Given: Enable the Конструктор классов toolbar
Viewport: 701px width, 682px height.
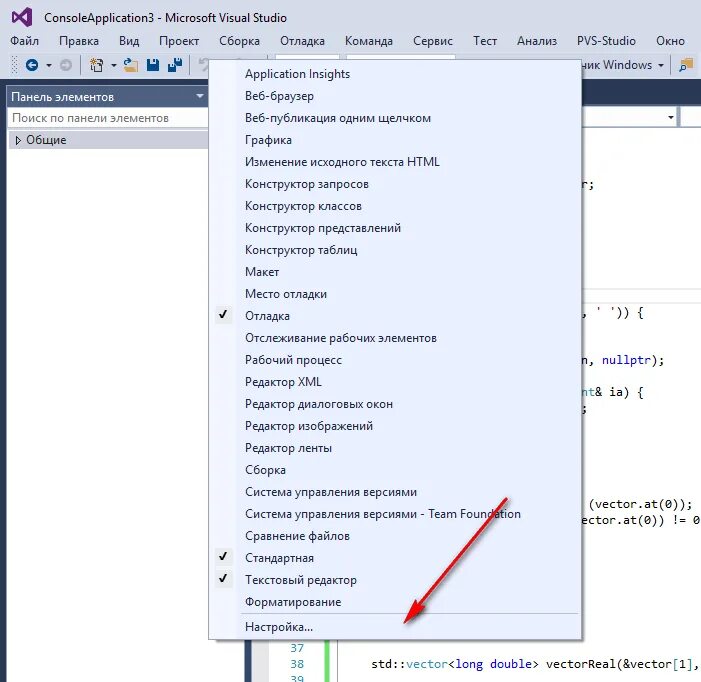Looking at the screenshot, I should (x=396, y=206).
